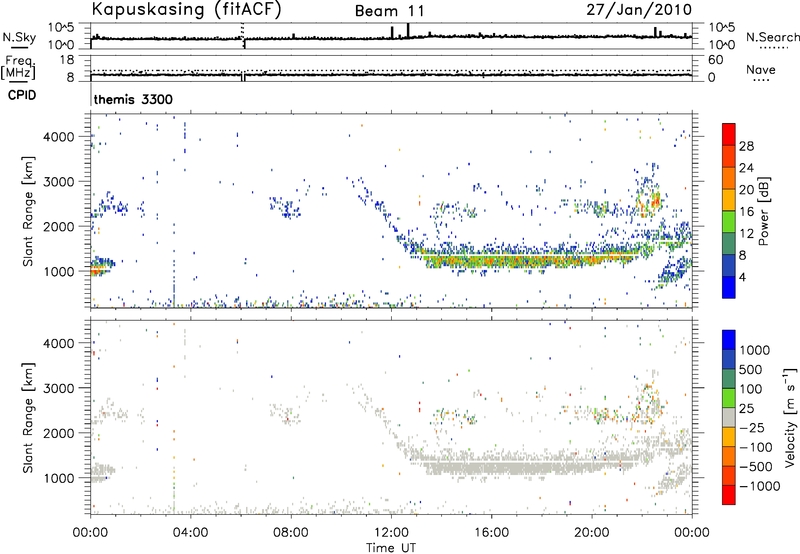Screen dimensions: 800x554
Task: Click the '16' tick on the power colorbar
Action: click(746, 212)
